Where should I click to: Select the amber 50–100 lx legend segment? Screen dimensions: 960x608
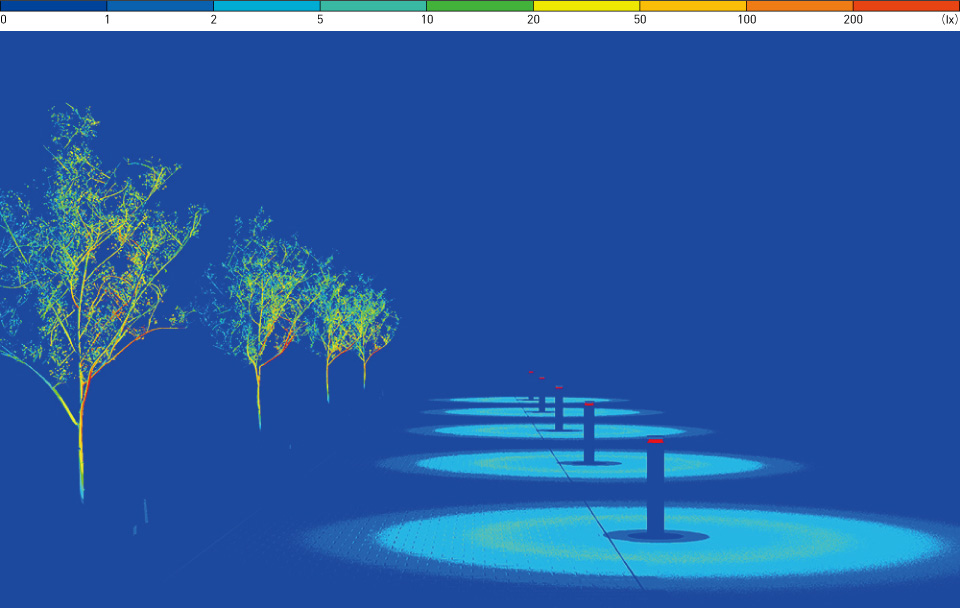pos(693,6)
